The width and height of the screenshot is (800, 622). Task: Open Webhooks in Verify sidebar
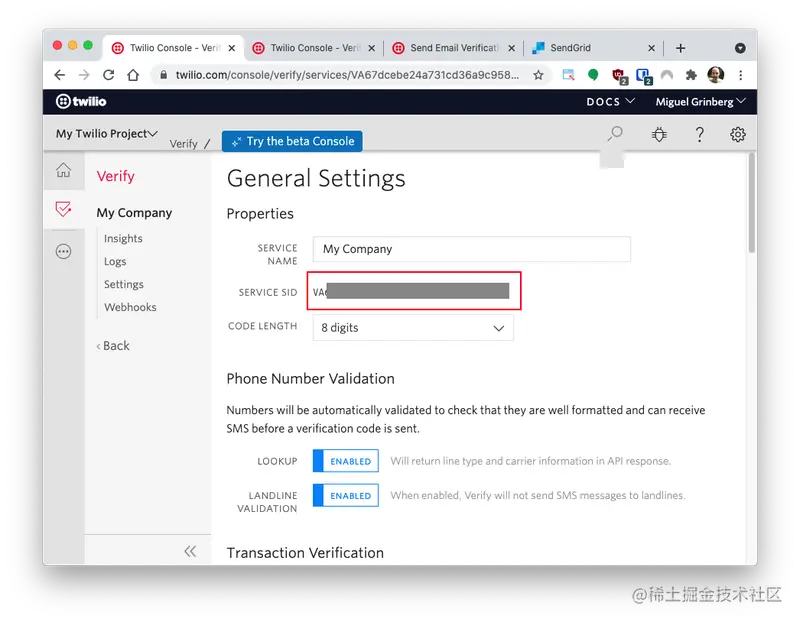[130, 307]
